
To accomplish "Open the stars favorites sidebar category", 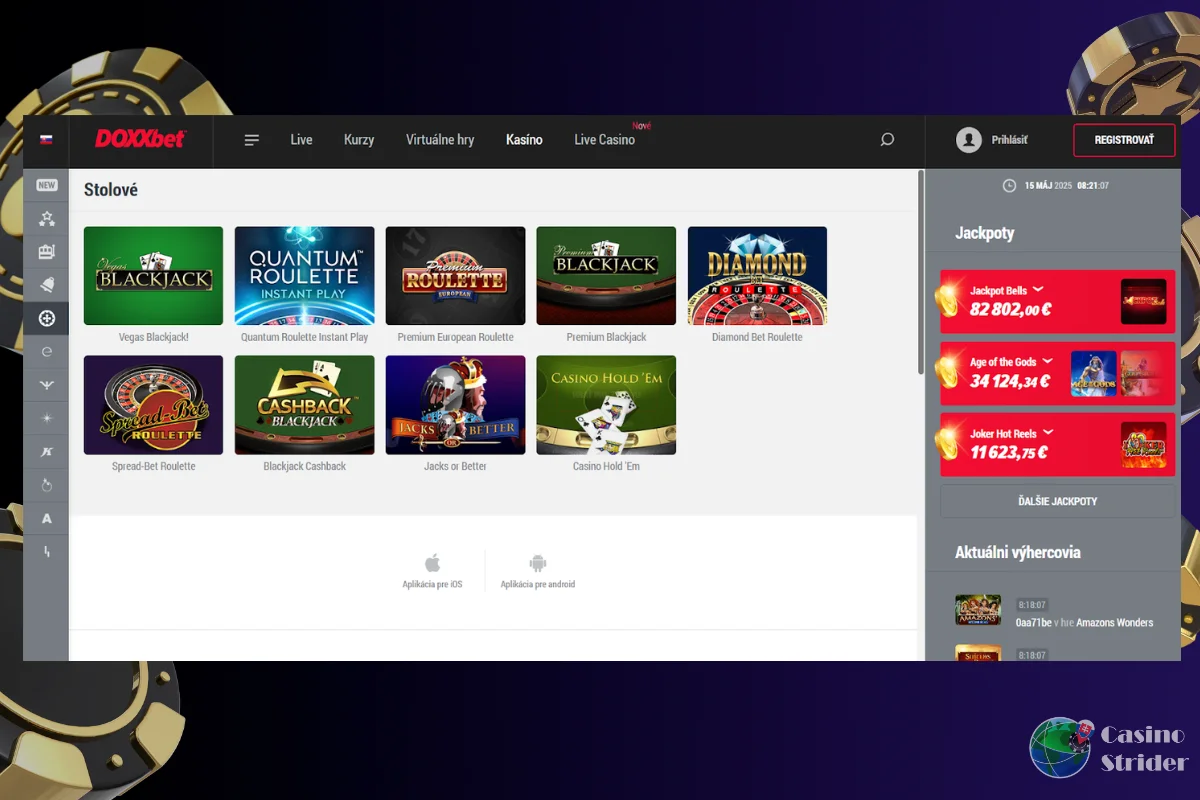I will point(47,218).
